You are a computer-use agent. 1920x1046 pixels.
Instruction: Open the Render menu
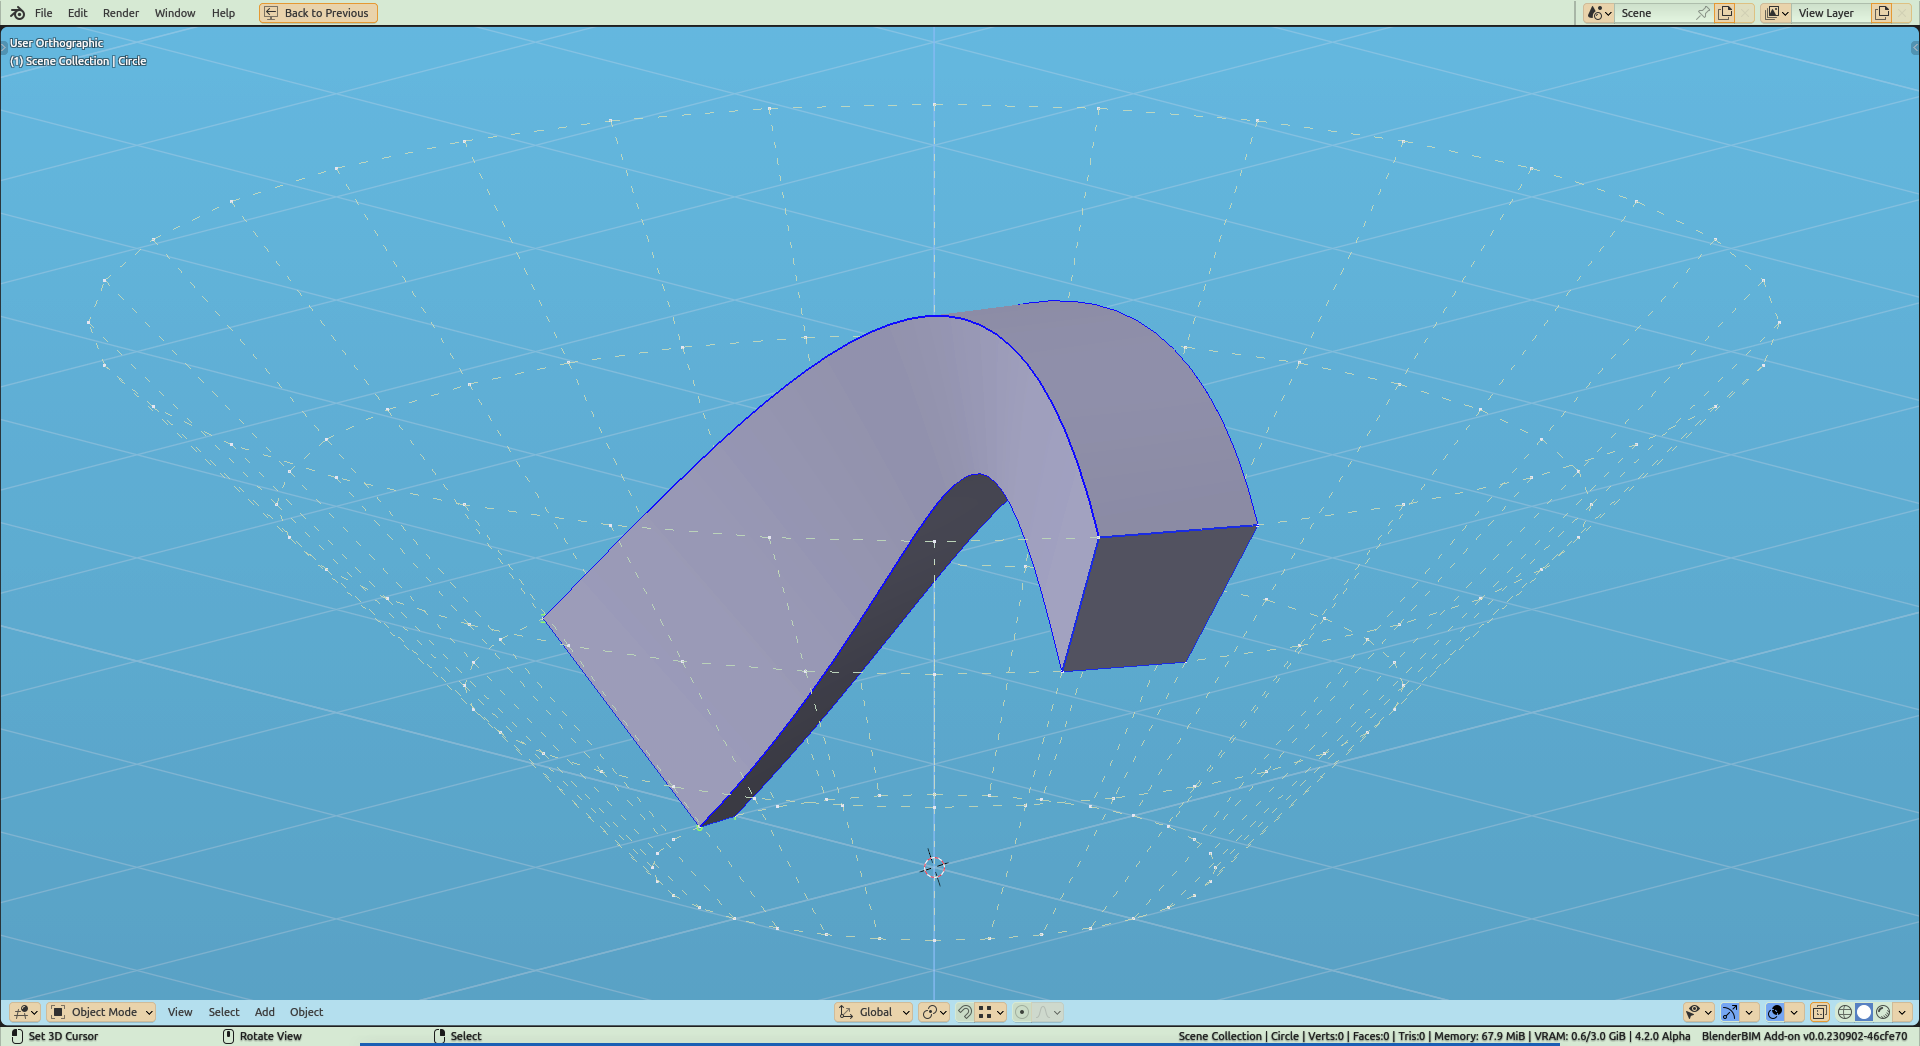click(x=121, y=13)
